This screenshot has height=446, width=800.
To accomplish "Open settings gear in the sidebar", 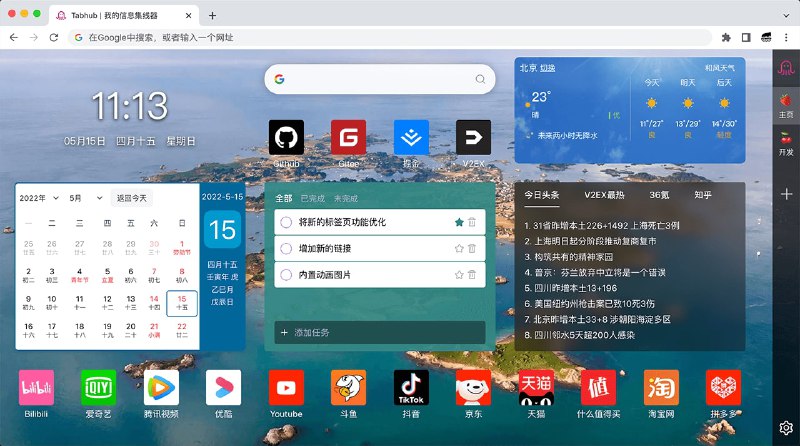I will (786, 427).
